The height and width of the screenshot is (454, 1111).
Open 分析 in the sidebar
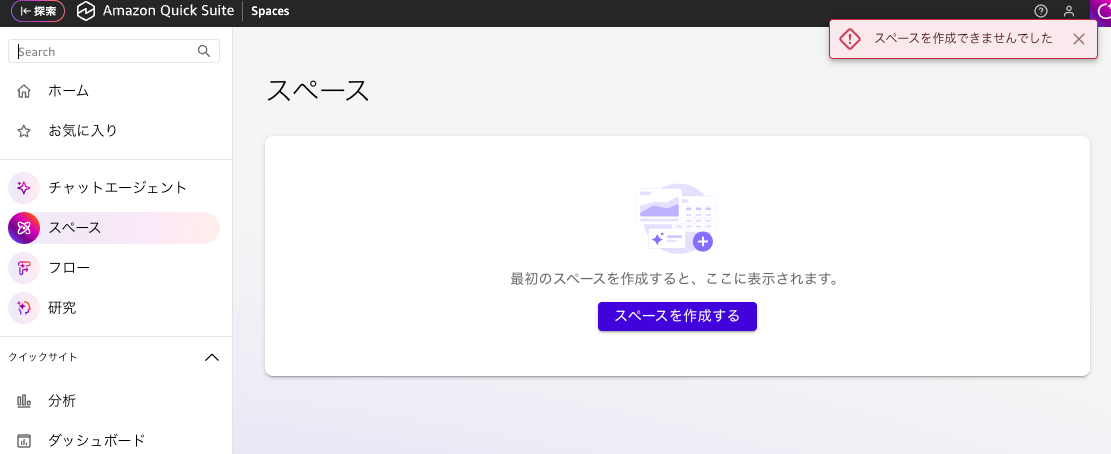click(113, 401)
